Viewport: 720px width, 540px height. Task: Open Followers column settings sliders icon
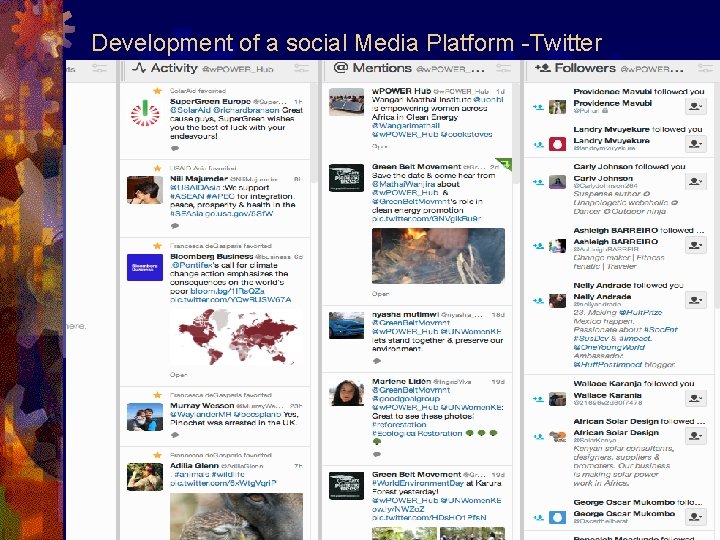coord(705,68)
